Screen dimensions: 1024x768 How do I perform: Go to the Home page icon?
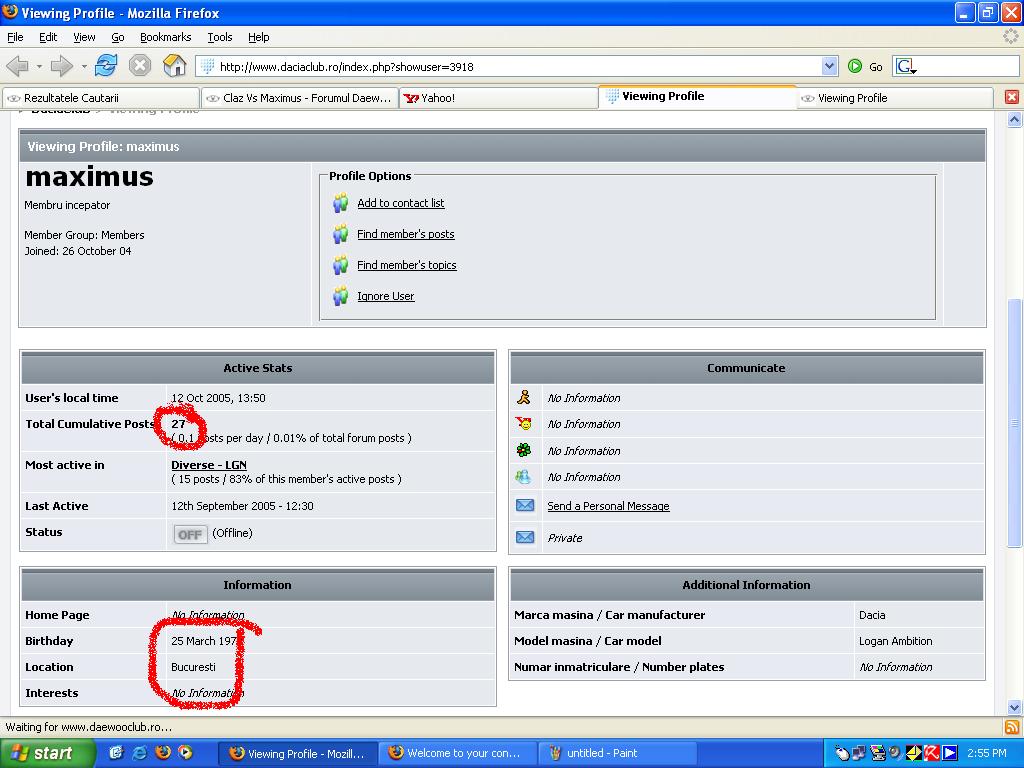[x=175, y=66]
